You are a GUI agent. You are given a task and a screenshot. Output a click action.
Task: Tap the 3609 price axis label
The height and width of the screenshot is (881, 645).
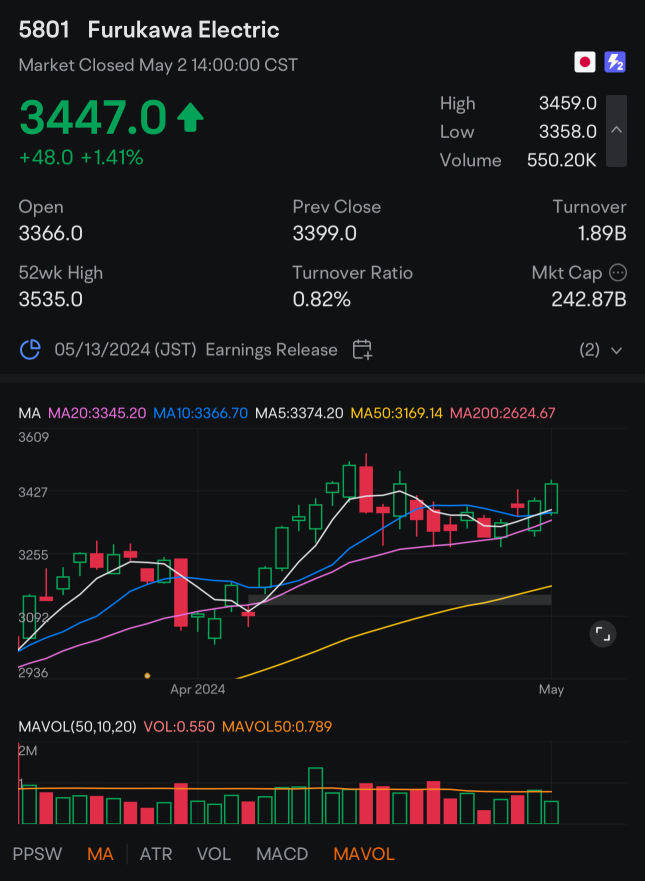34,437
